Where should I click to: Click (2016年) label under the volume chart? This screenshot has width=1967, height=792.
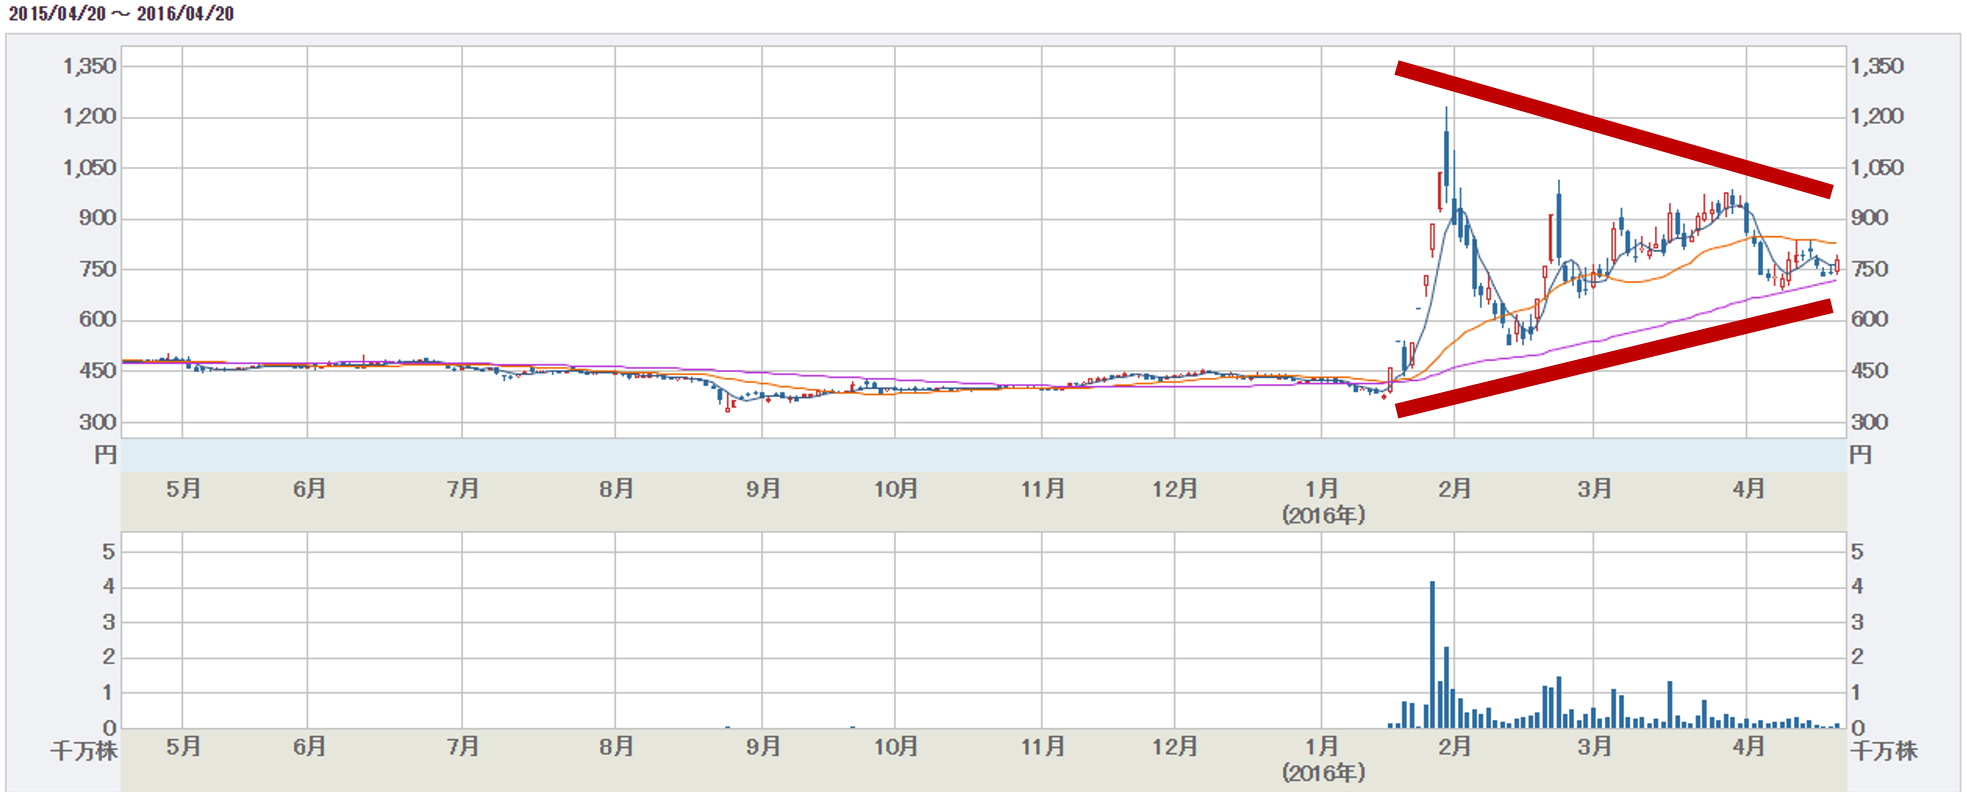coord(1323,772)
